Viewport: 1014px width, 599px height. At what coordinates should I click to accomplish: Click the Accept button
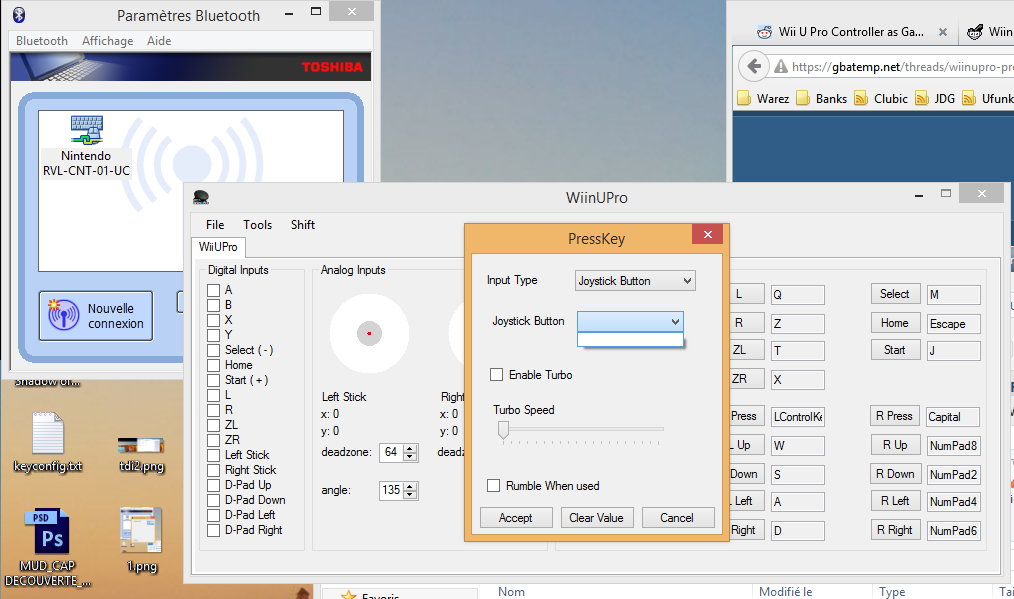tap(516, 517)
